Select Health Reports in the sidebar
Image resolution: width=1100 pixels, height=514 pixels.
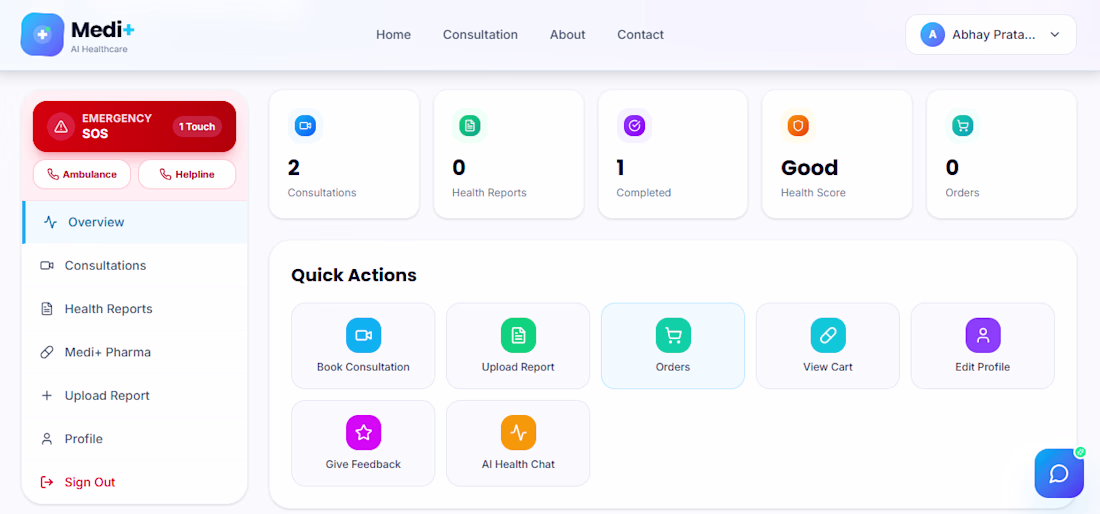tap(135, 309)
